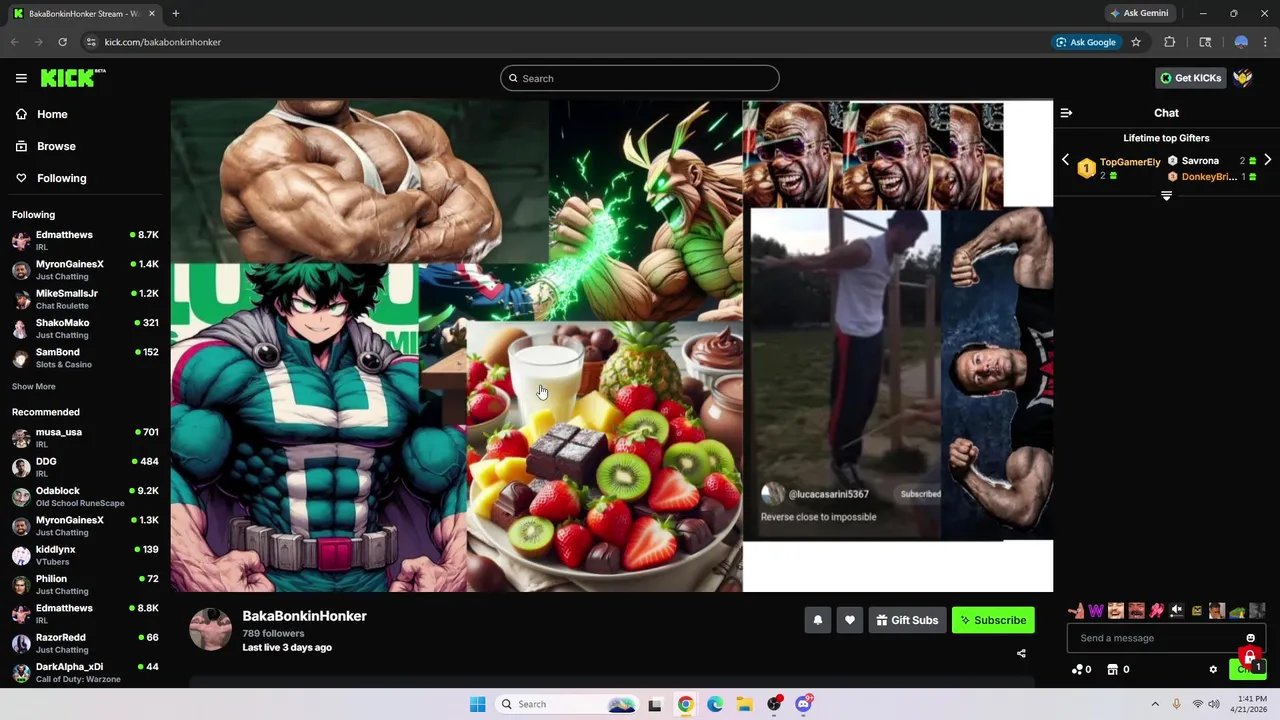This screenshot has width=1280, height=720.
Task: Open a new browser tab
Action: tap(175, 13)
